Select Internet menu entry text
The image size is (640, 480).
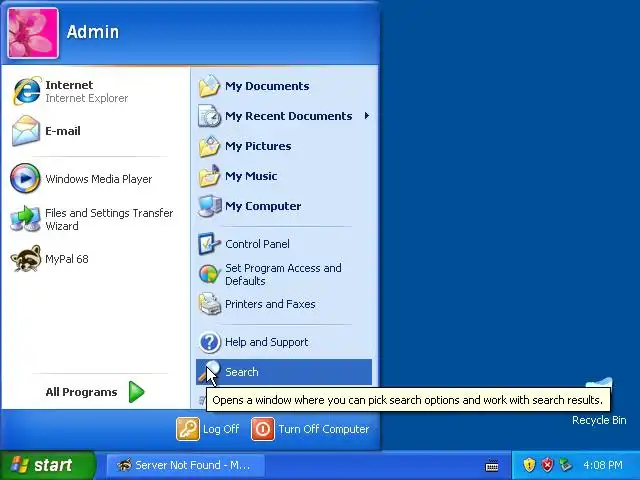(x=69, y=85)
